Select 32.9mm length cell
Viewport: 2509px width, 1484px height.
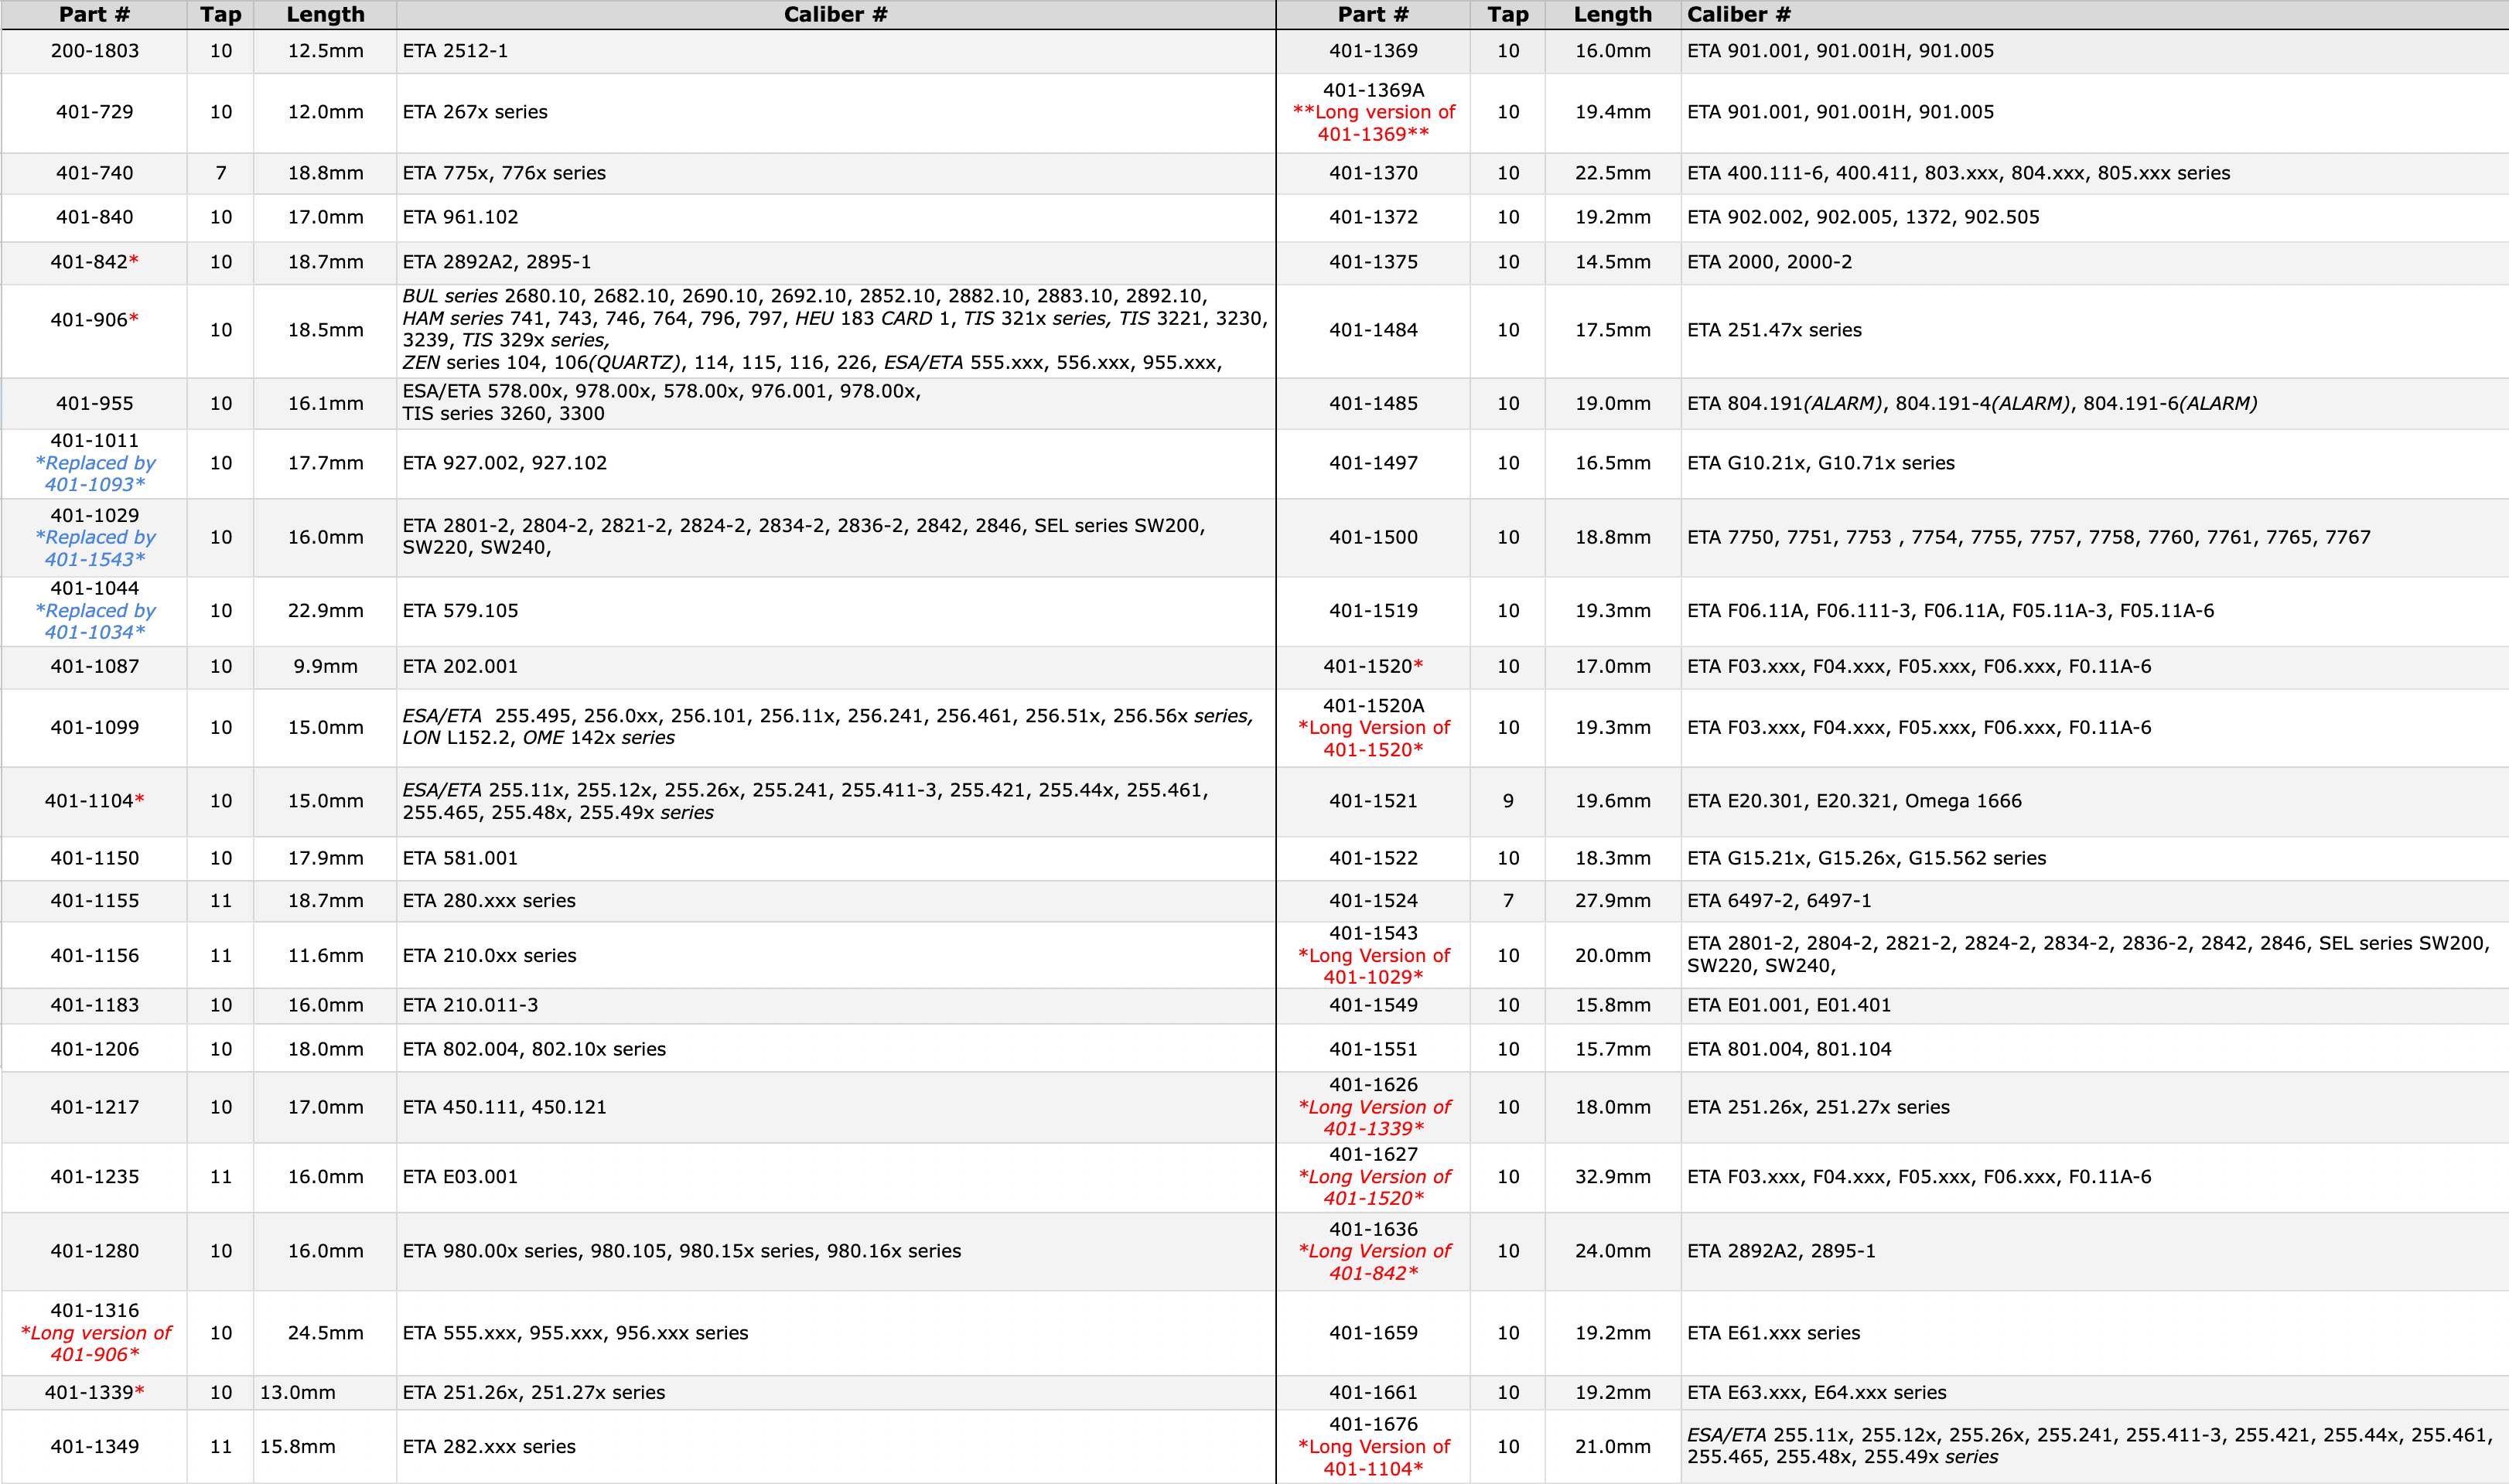coord(1612,1177)
